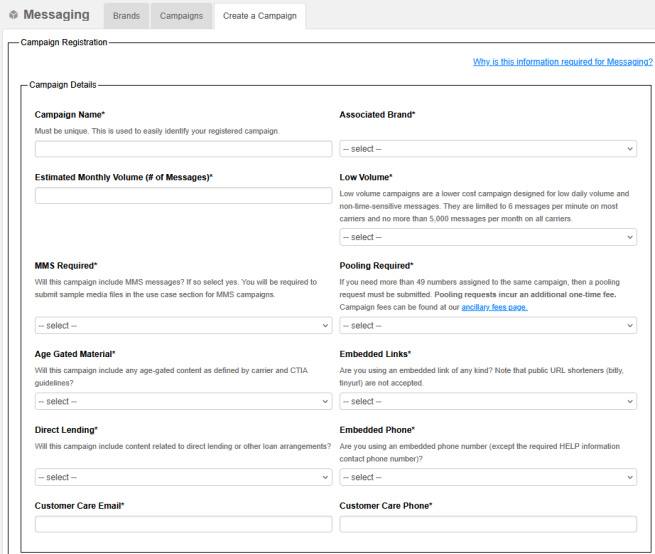Expand the Low Volume dropdown
Image resolution: width=655 pixels, height=554 pixels.
tap(488, 237)
